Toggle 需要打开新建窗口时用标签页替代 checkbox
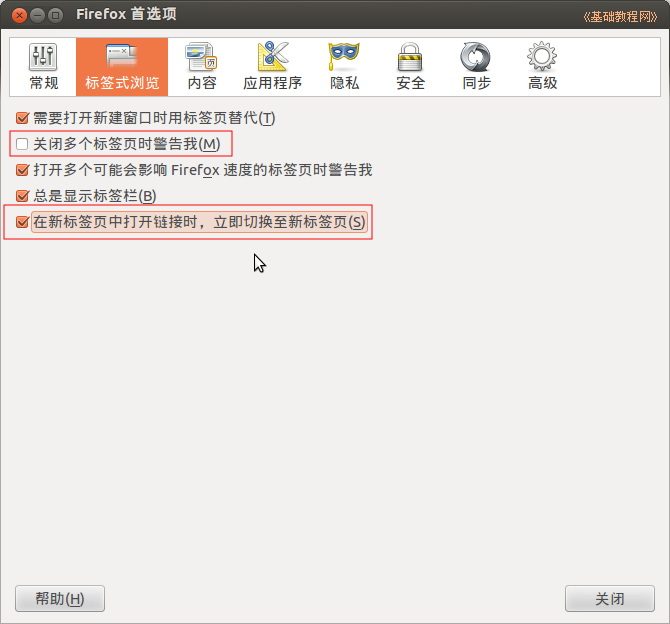The width and height of the screenshot is (670, 624). (x=22, y=118)
